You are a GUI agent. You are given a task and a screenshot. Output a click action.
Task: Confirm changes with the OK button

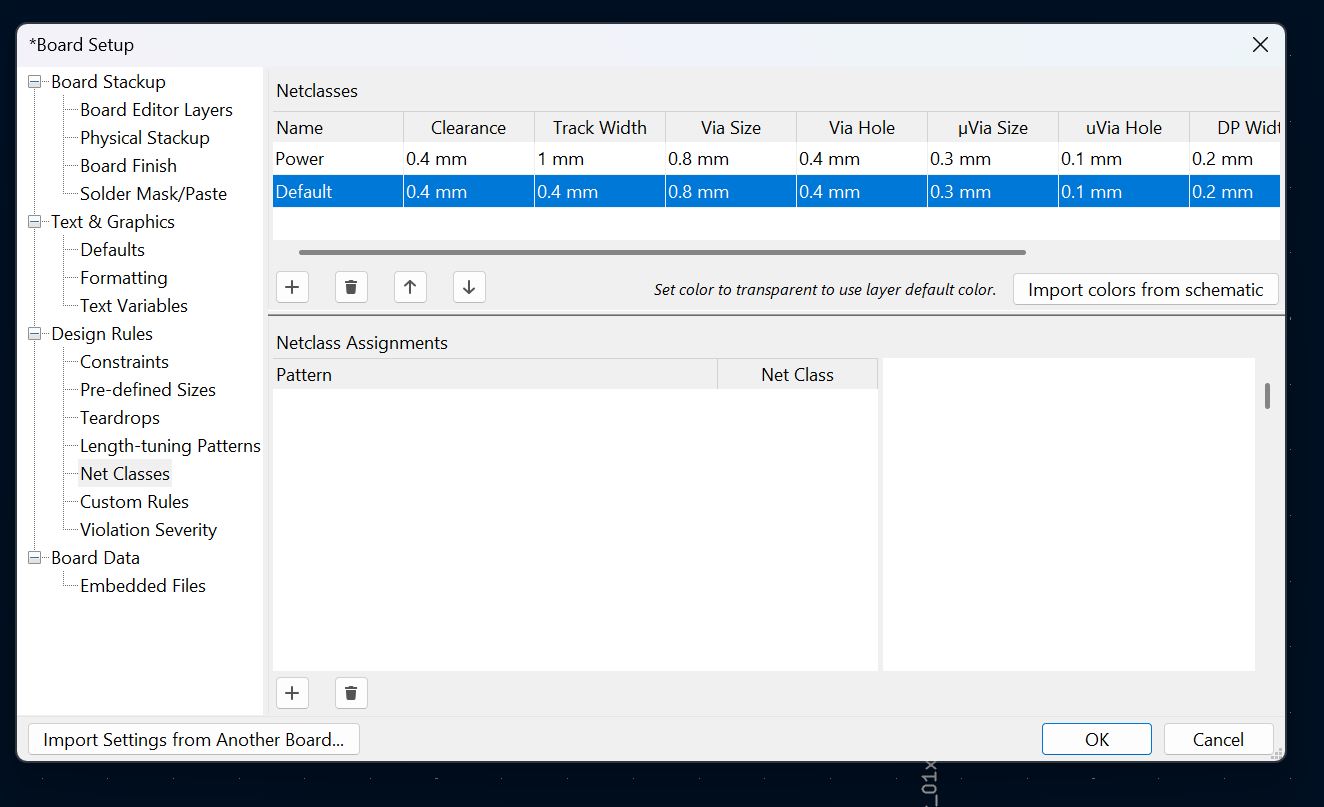[x=1096, y=739]
